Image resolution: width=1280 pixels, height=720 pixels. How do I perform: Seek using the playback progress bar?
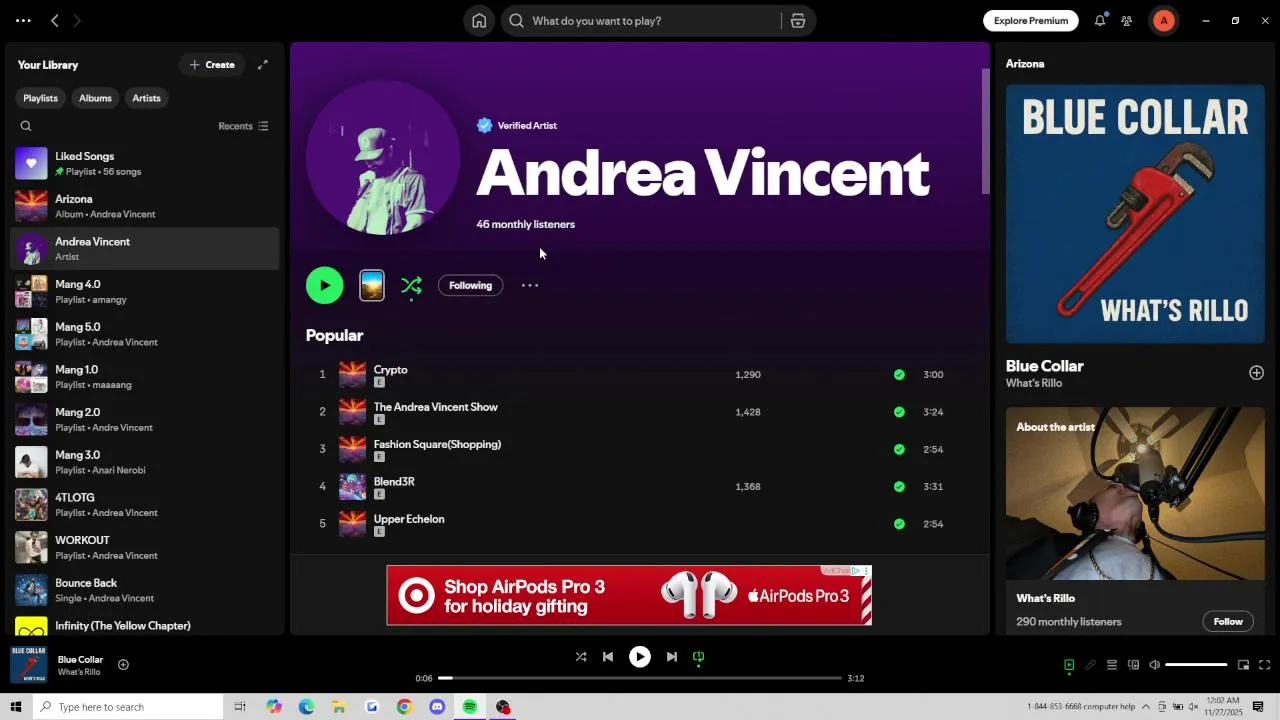640,678
